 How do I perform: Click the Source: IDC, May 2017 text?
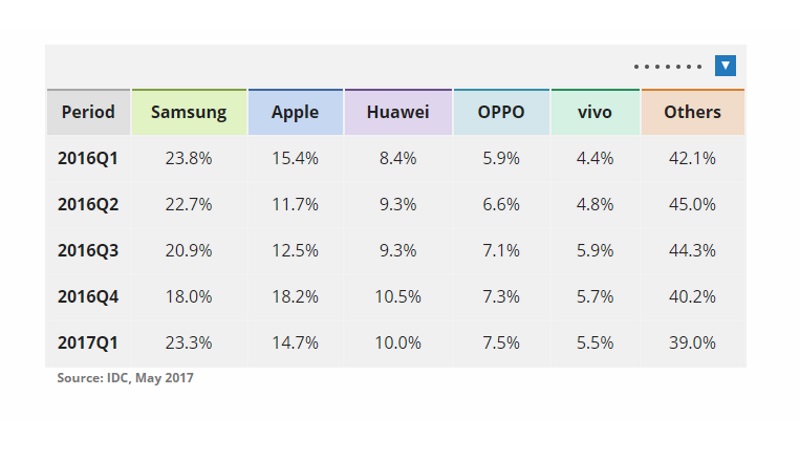pyautogui.click(x=126, y=378)
